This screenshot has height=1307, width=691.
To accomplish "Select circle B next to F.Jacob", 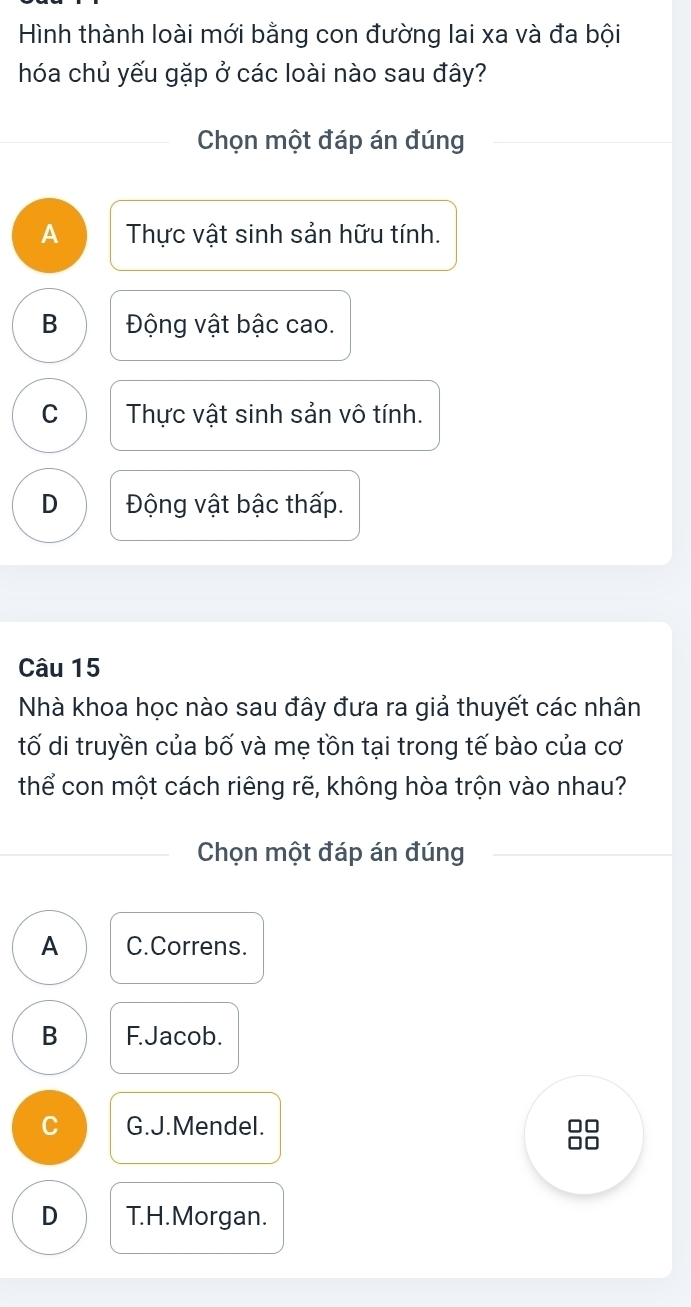I will [50, 1037].
